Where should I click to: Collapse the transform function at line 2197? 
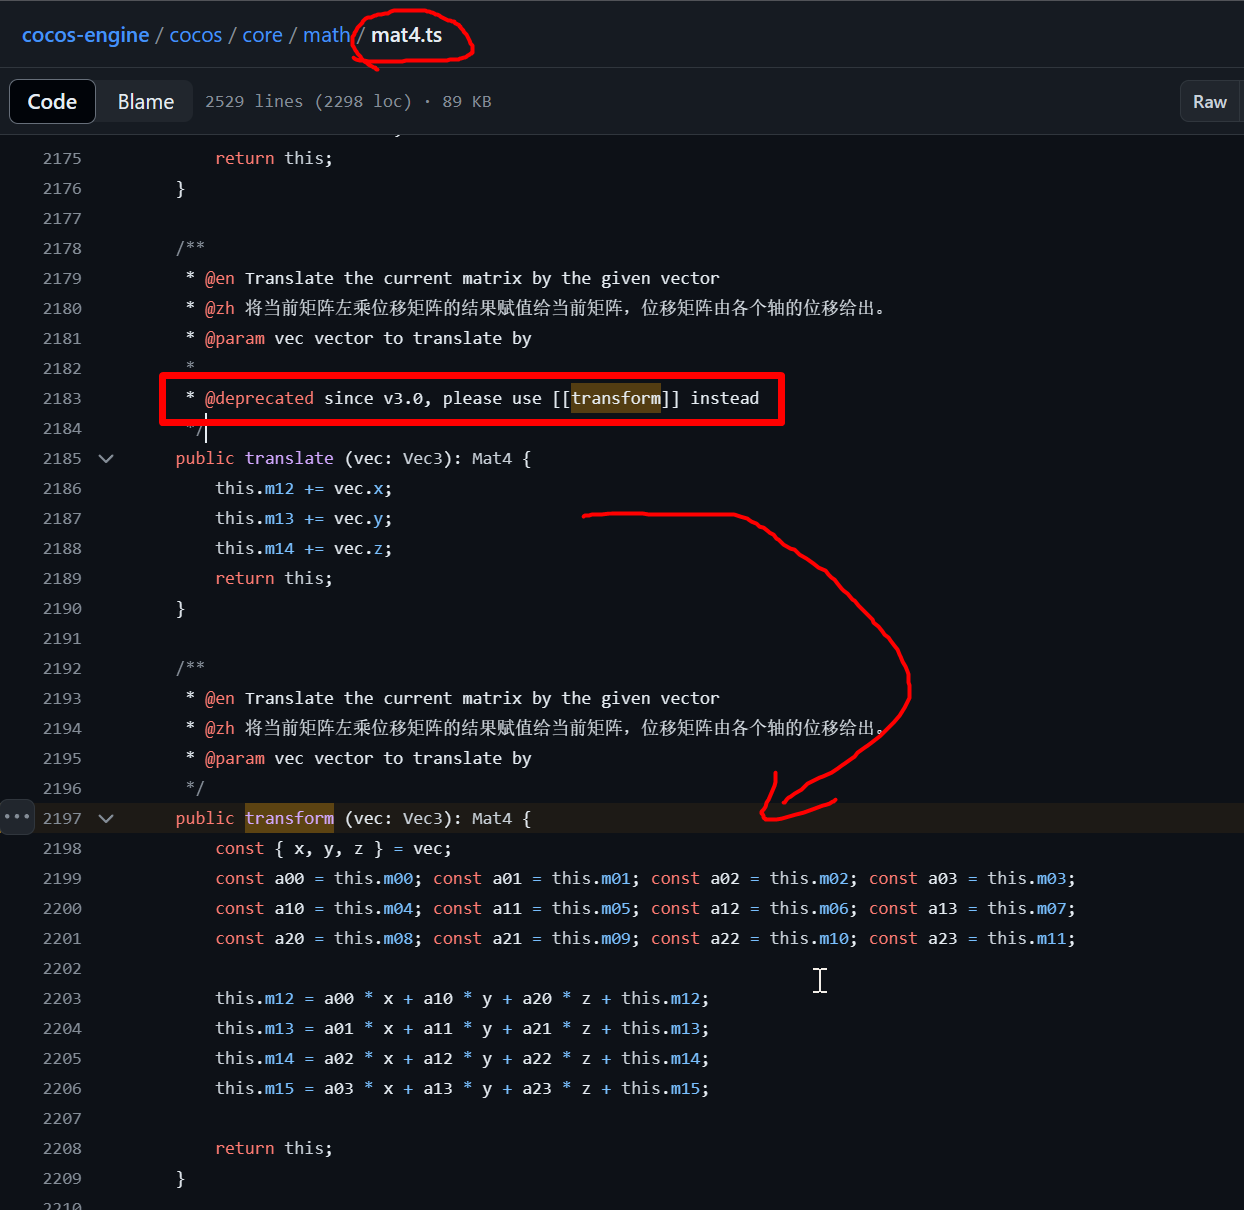[x=106, y=818]
